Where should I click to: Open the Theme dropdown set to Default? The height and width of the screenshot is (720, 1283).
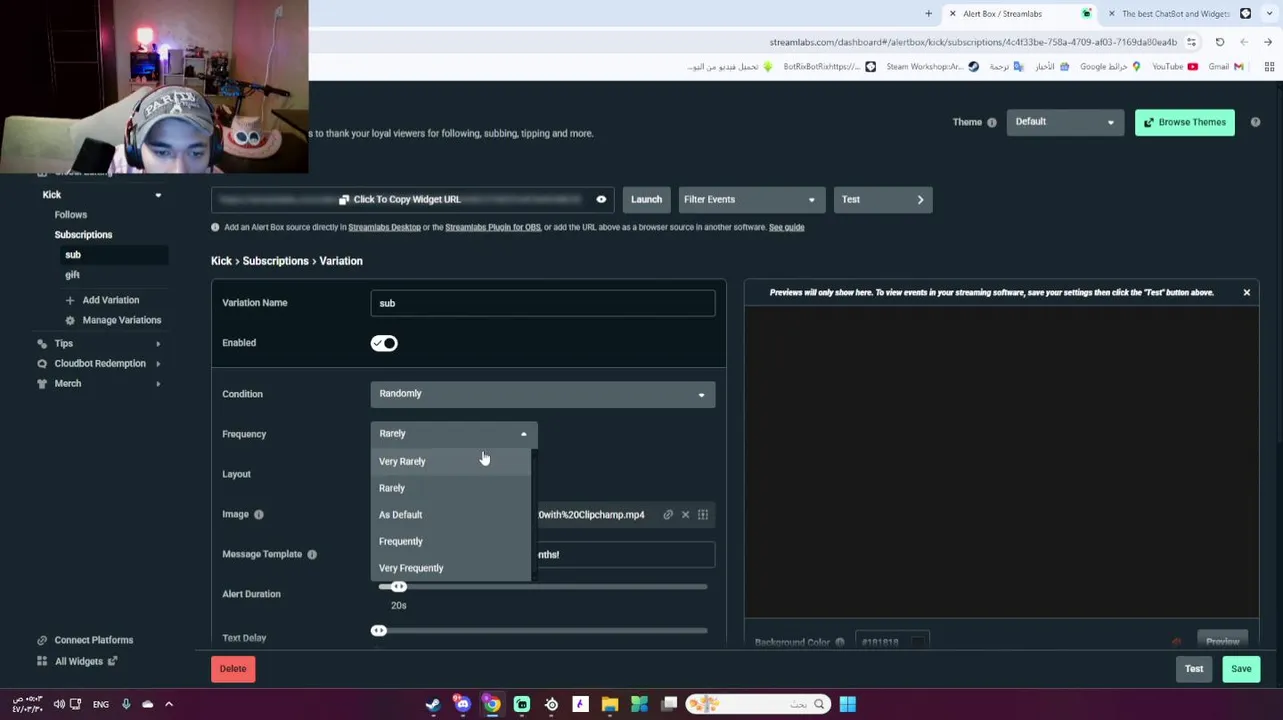pyautogui.click(x=1065, y=122)
